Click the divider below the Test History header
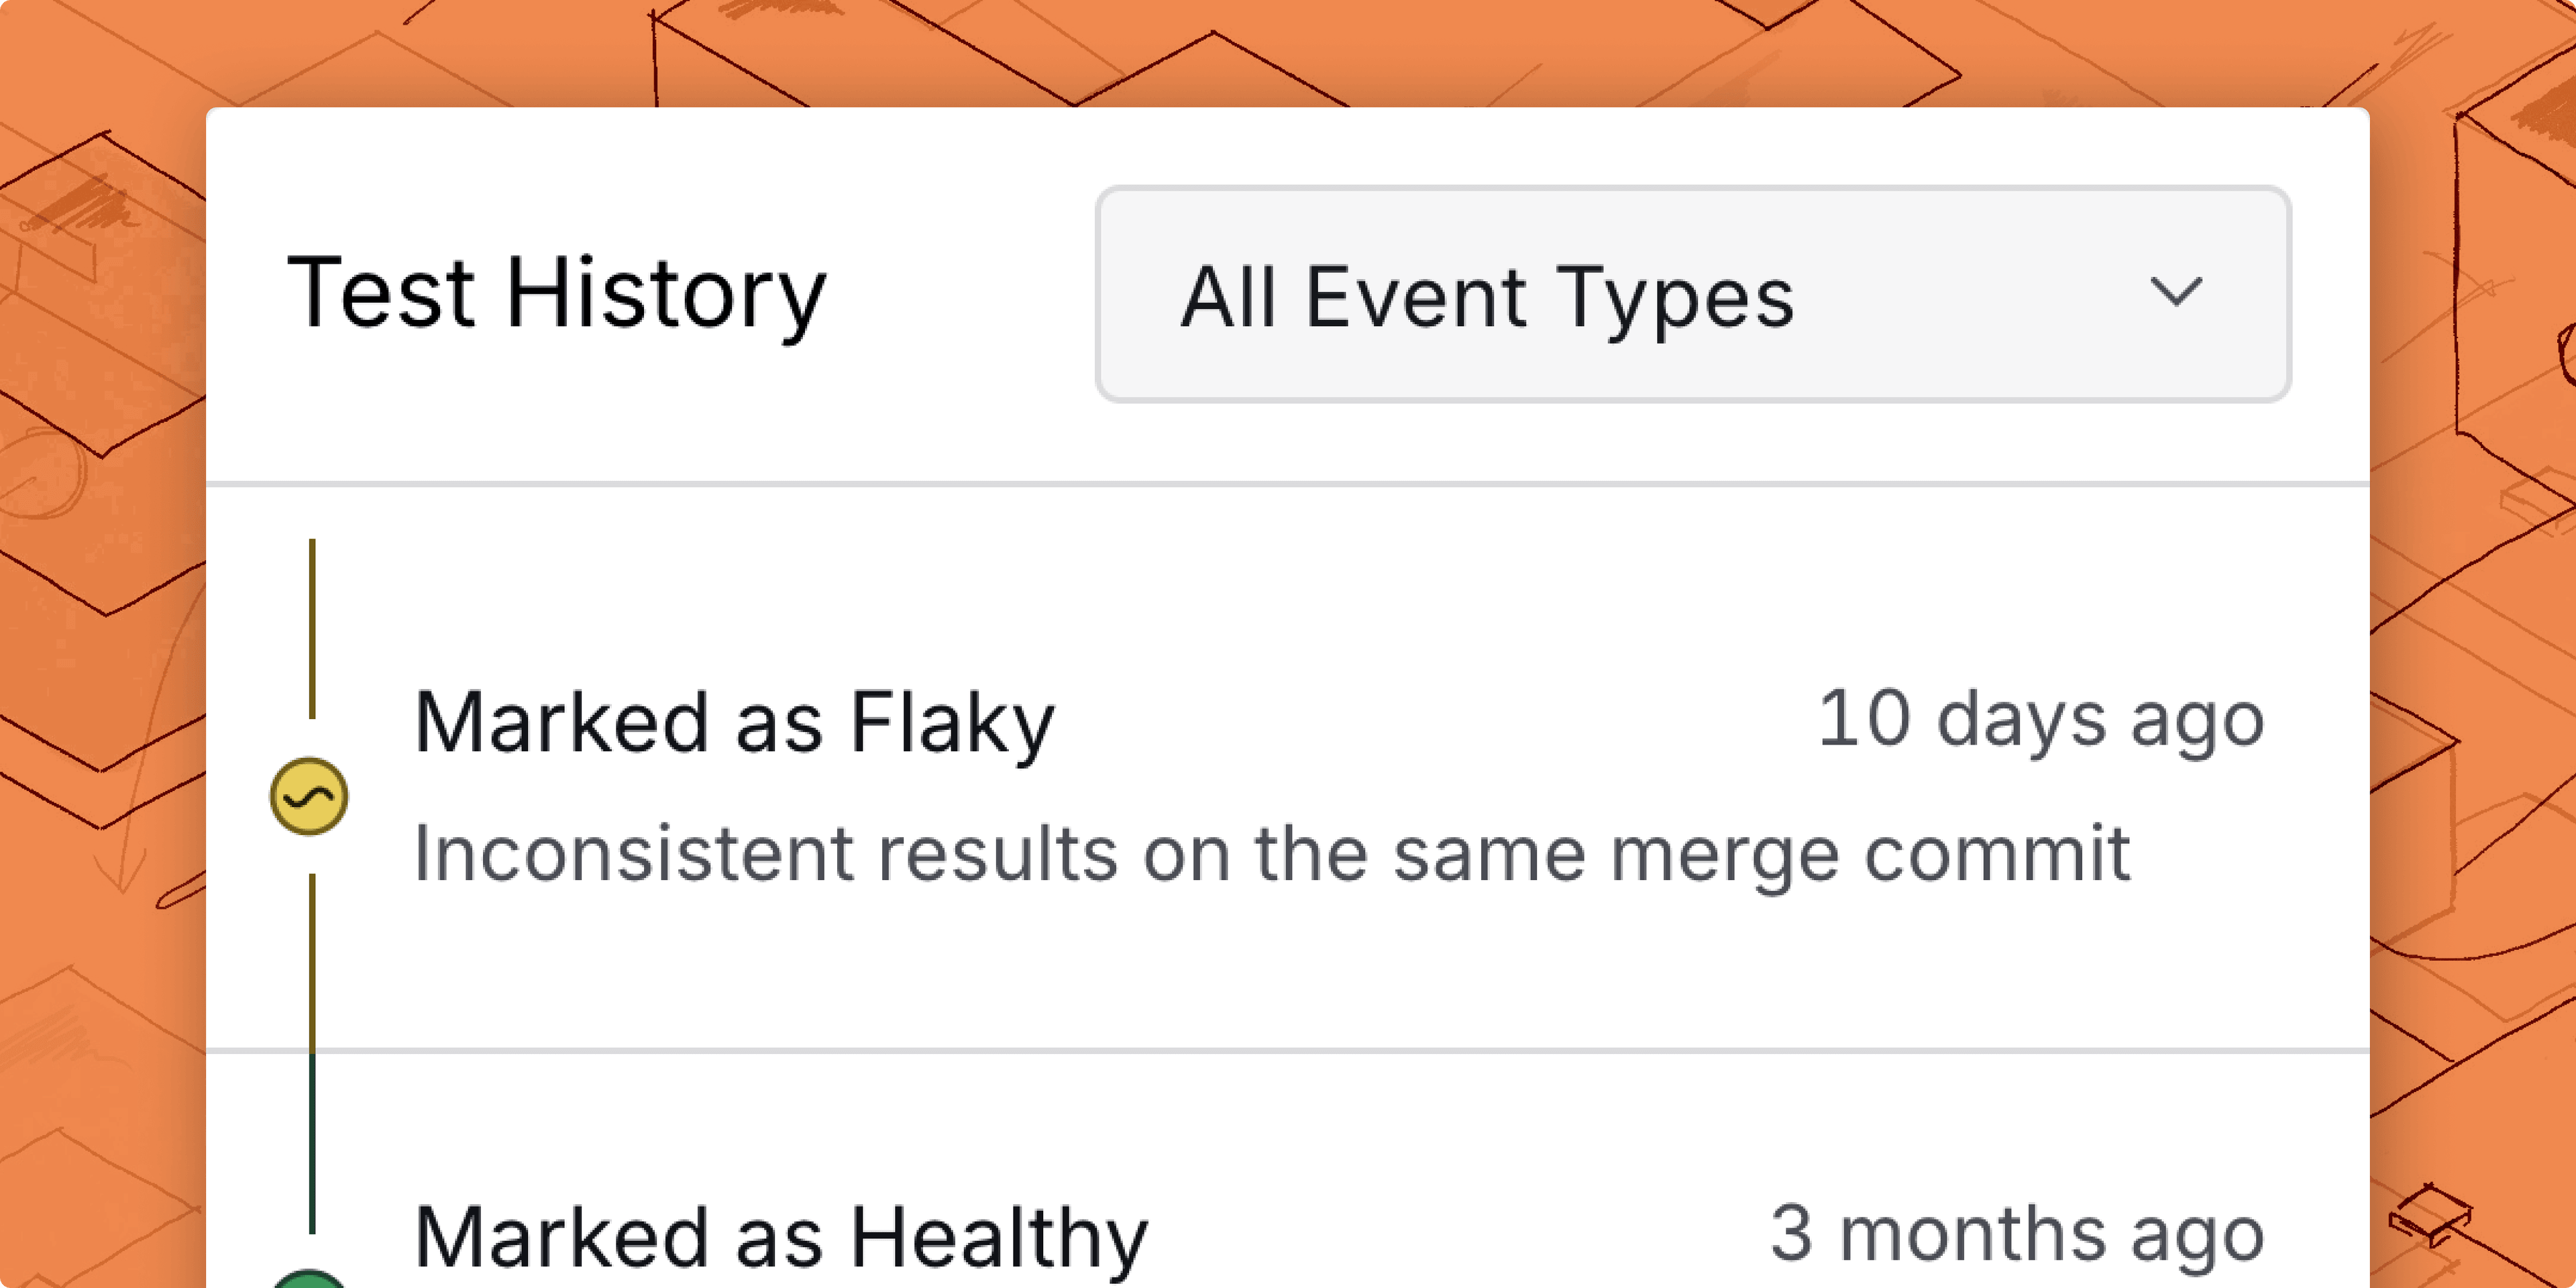This screenshot has width=2576, height=1288. click(x=1288, y=484)
